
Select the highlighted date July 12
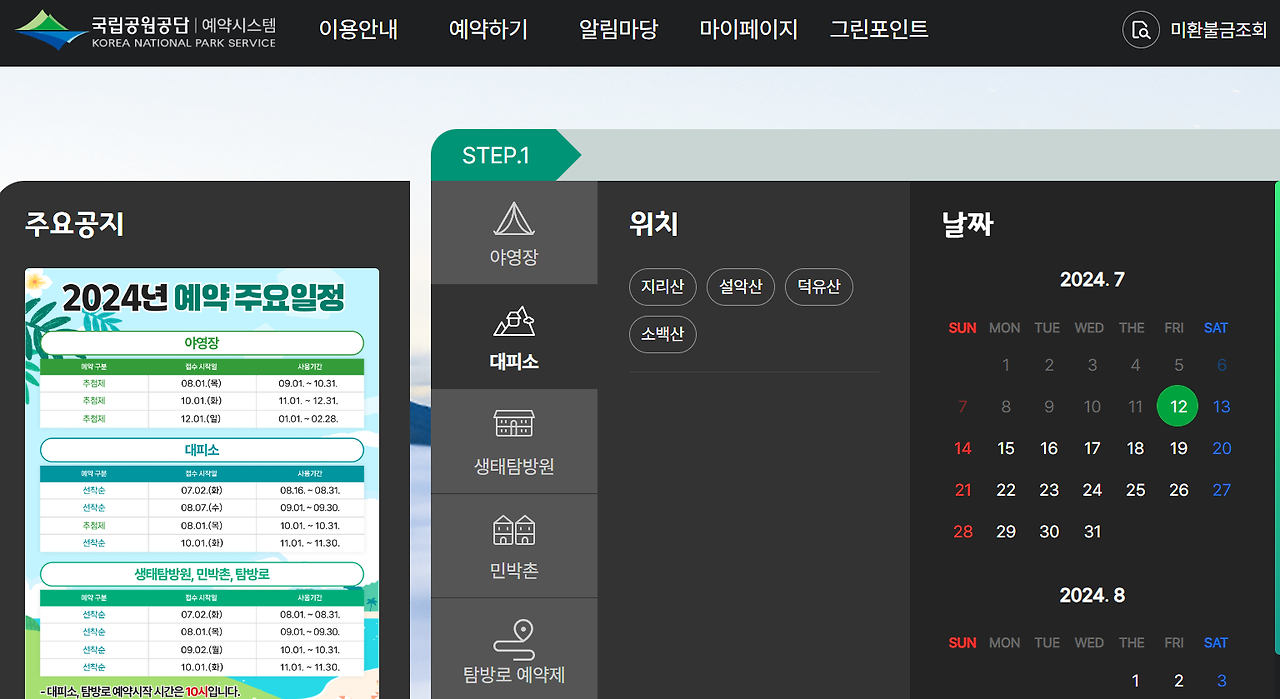click(1178, 406)
